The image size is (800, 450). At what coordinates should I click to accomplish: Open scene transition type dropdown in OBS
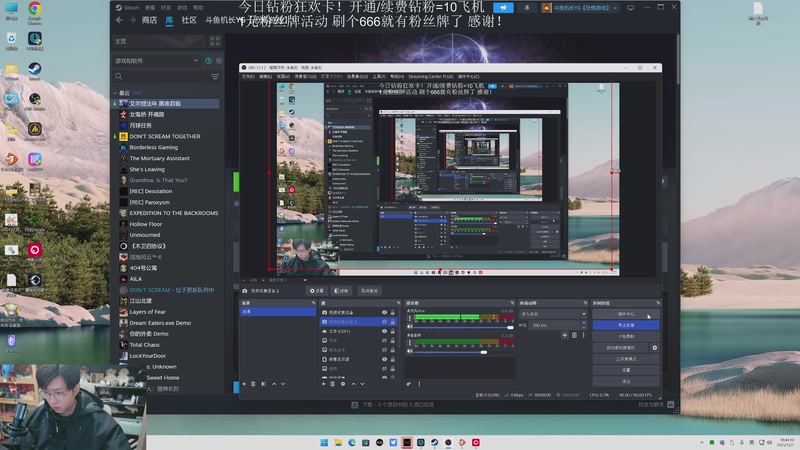[x=553, y=314]
